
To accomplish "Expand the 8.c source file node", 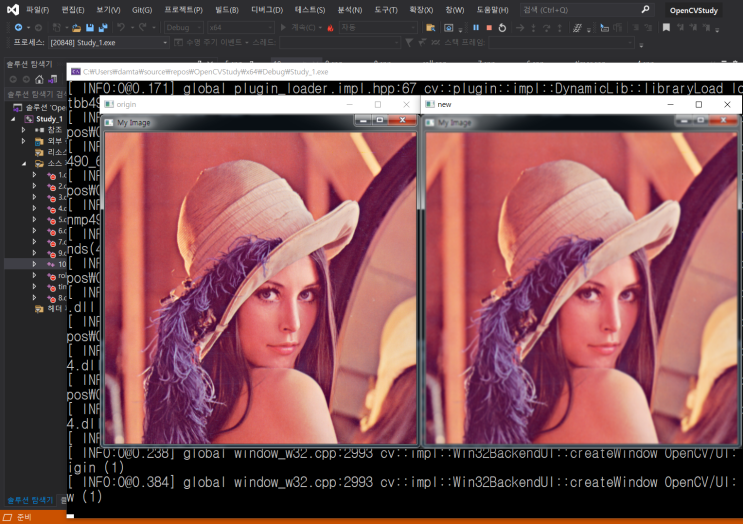I will 34,298.
